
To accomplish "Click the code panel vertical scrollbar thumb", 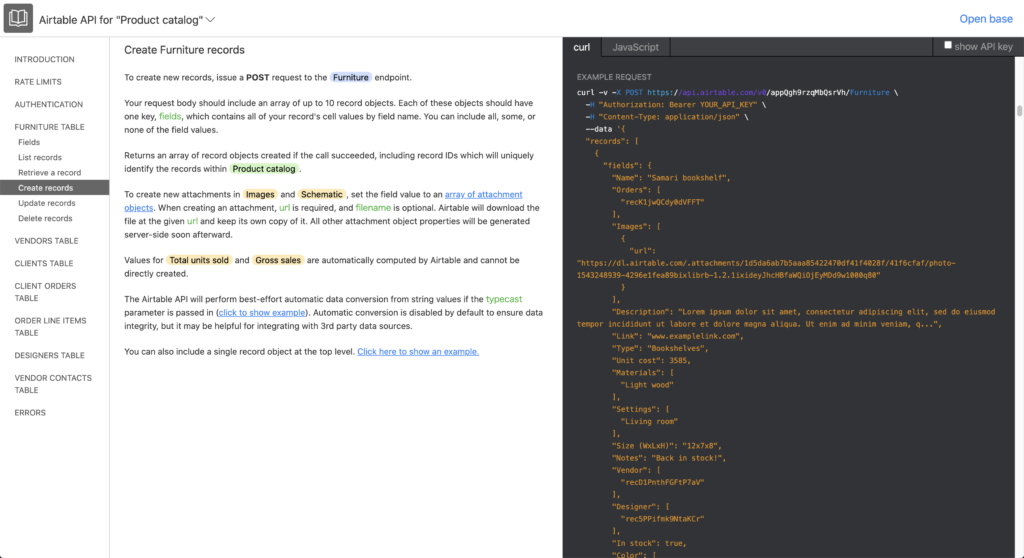I will (x=1019, y=110).
